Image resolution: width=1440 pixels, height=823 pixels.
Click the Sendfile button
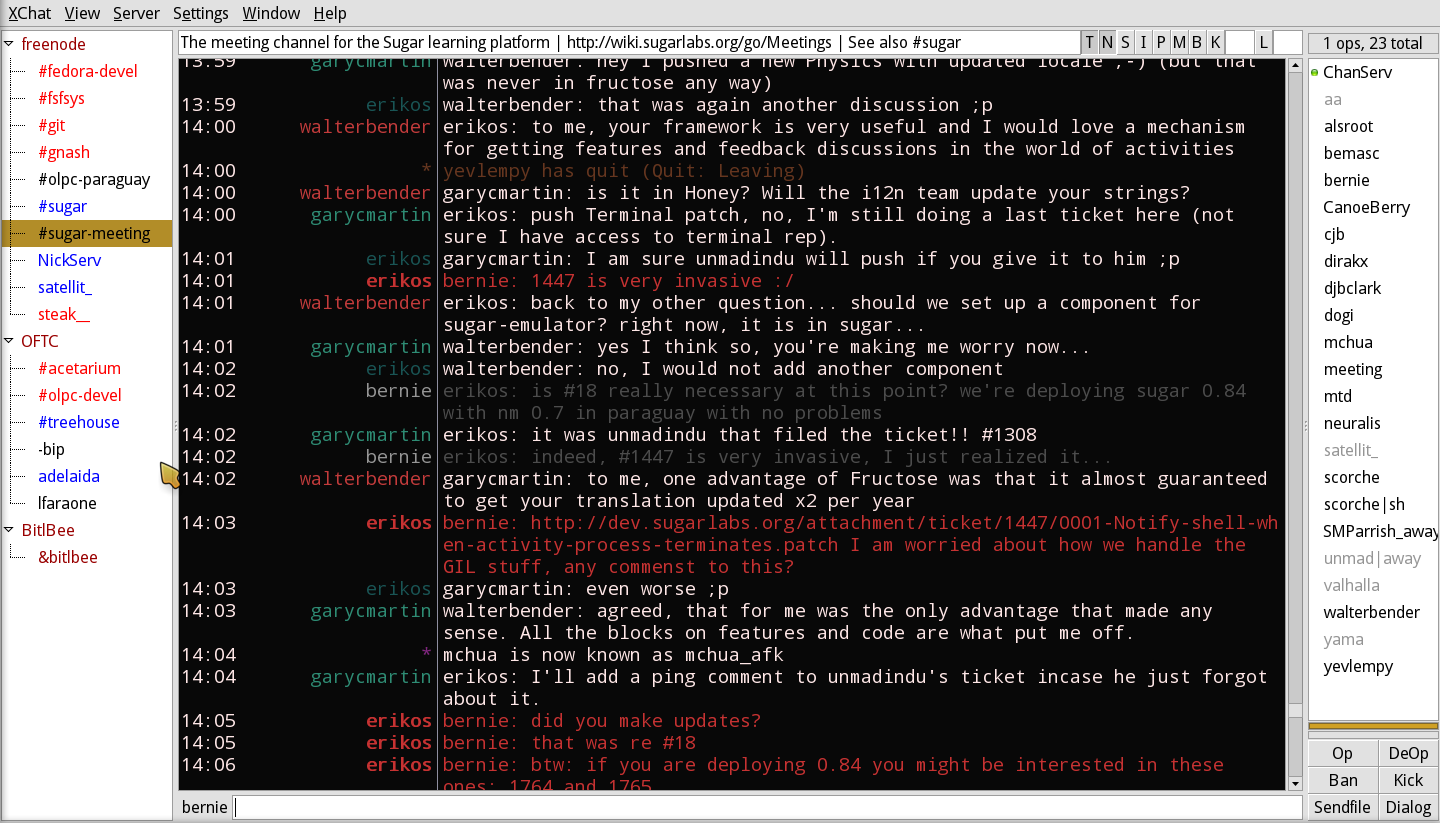(1342, 807)
